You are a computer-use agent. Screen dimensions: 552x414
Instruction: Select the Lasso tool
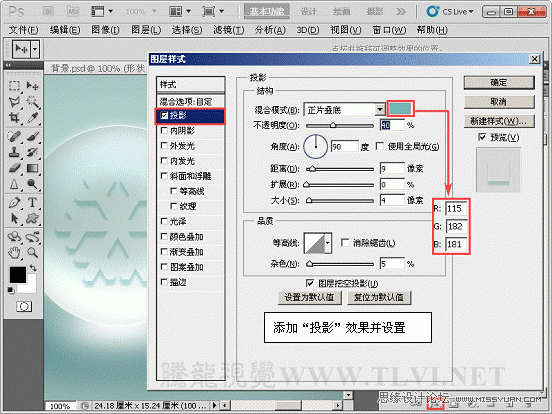pyautogui.click(x=14, y=102)
